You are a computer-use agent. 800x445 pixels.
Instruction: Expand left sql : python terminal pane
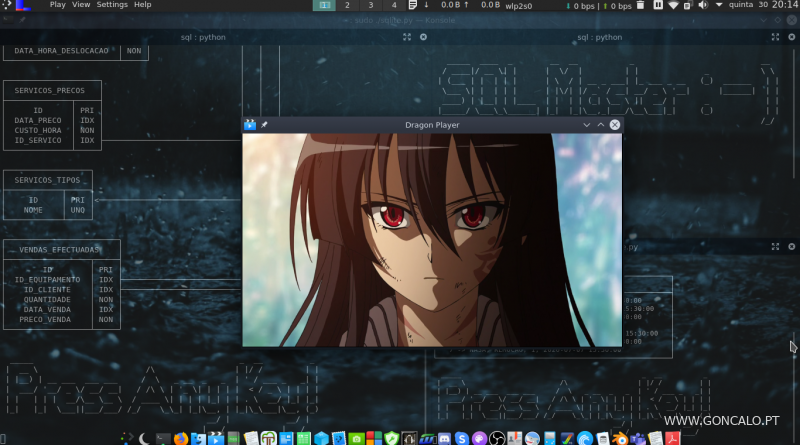pos(407,37)
